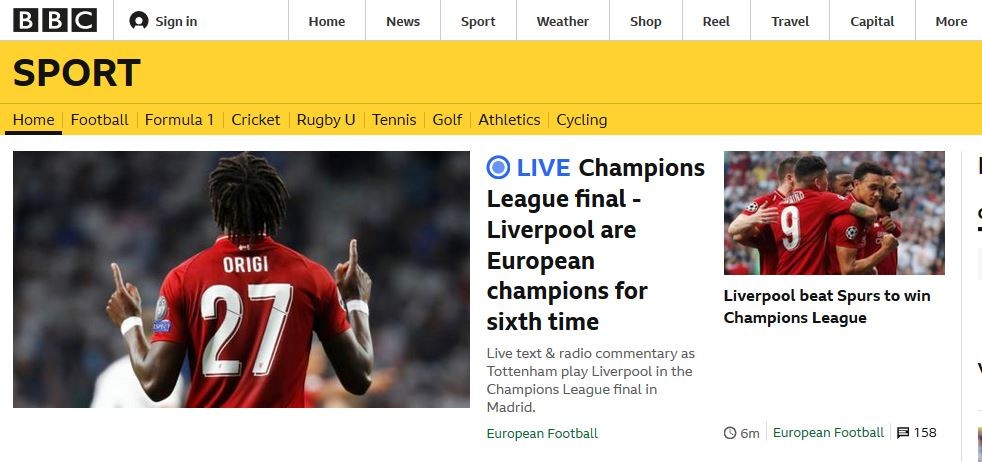Open the More navigation menu
Image resolution: width=982 pixels, height=462 pixels.
point(951,21)
